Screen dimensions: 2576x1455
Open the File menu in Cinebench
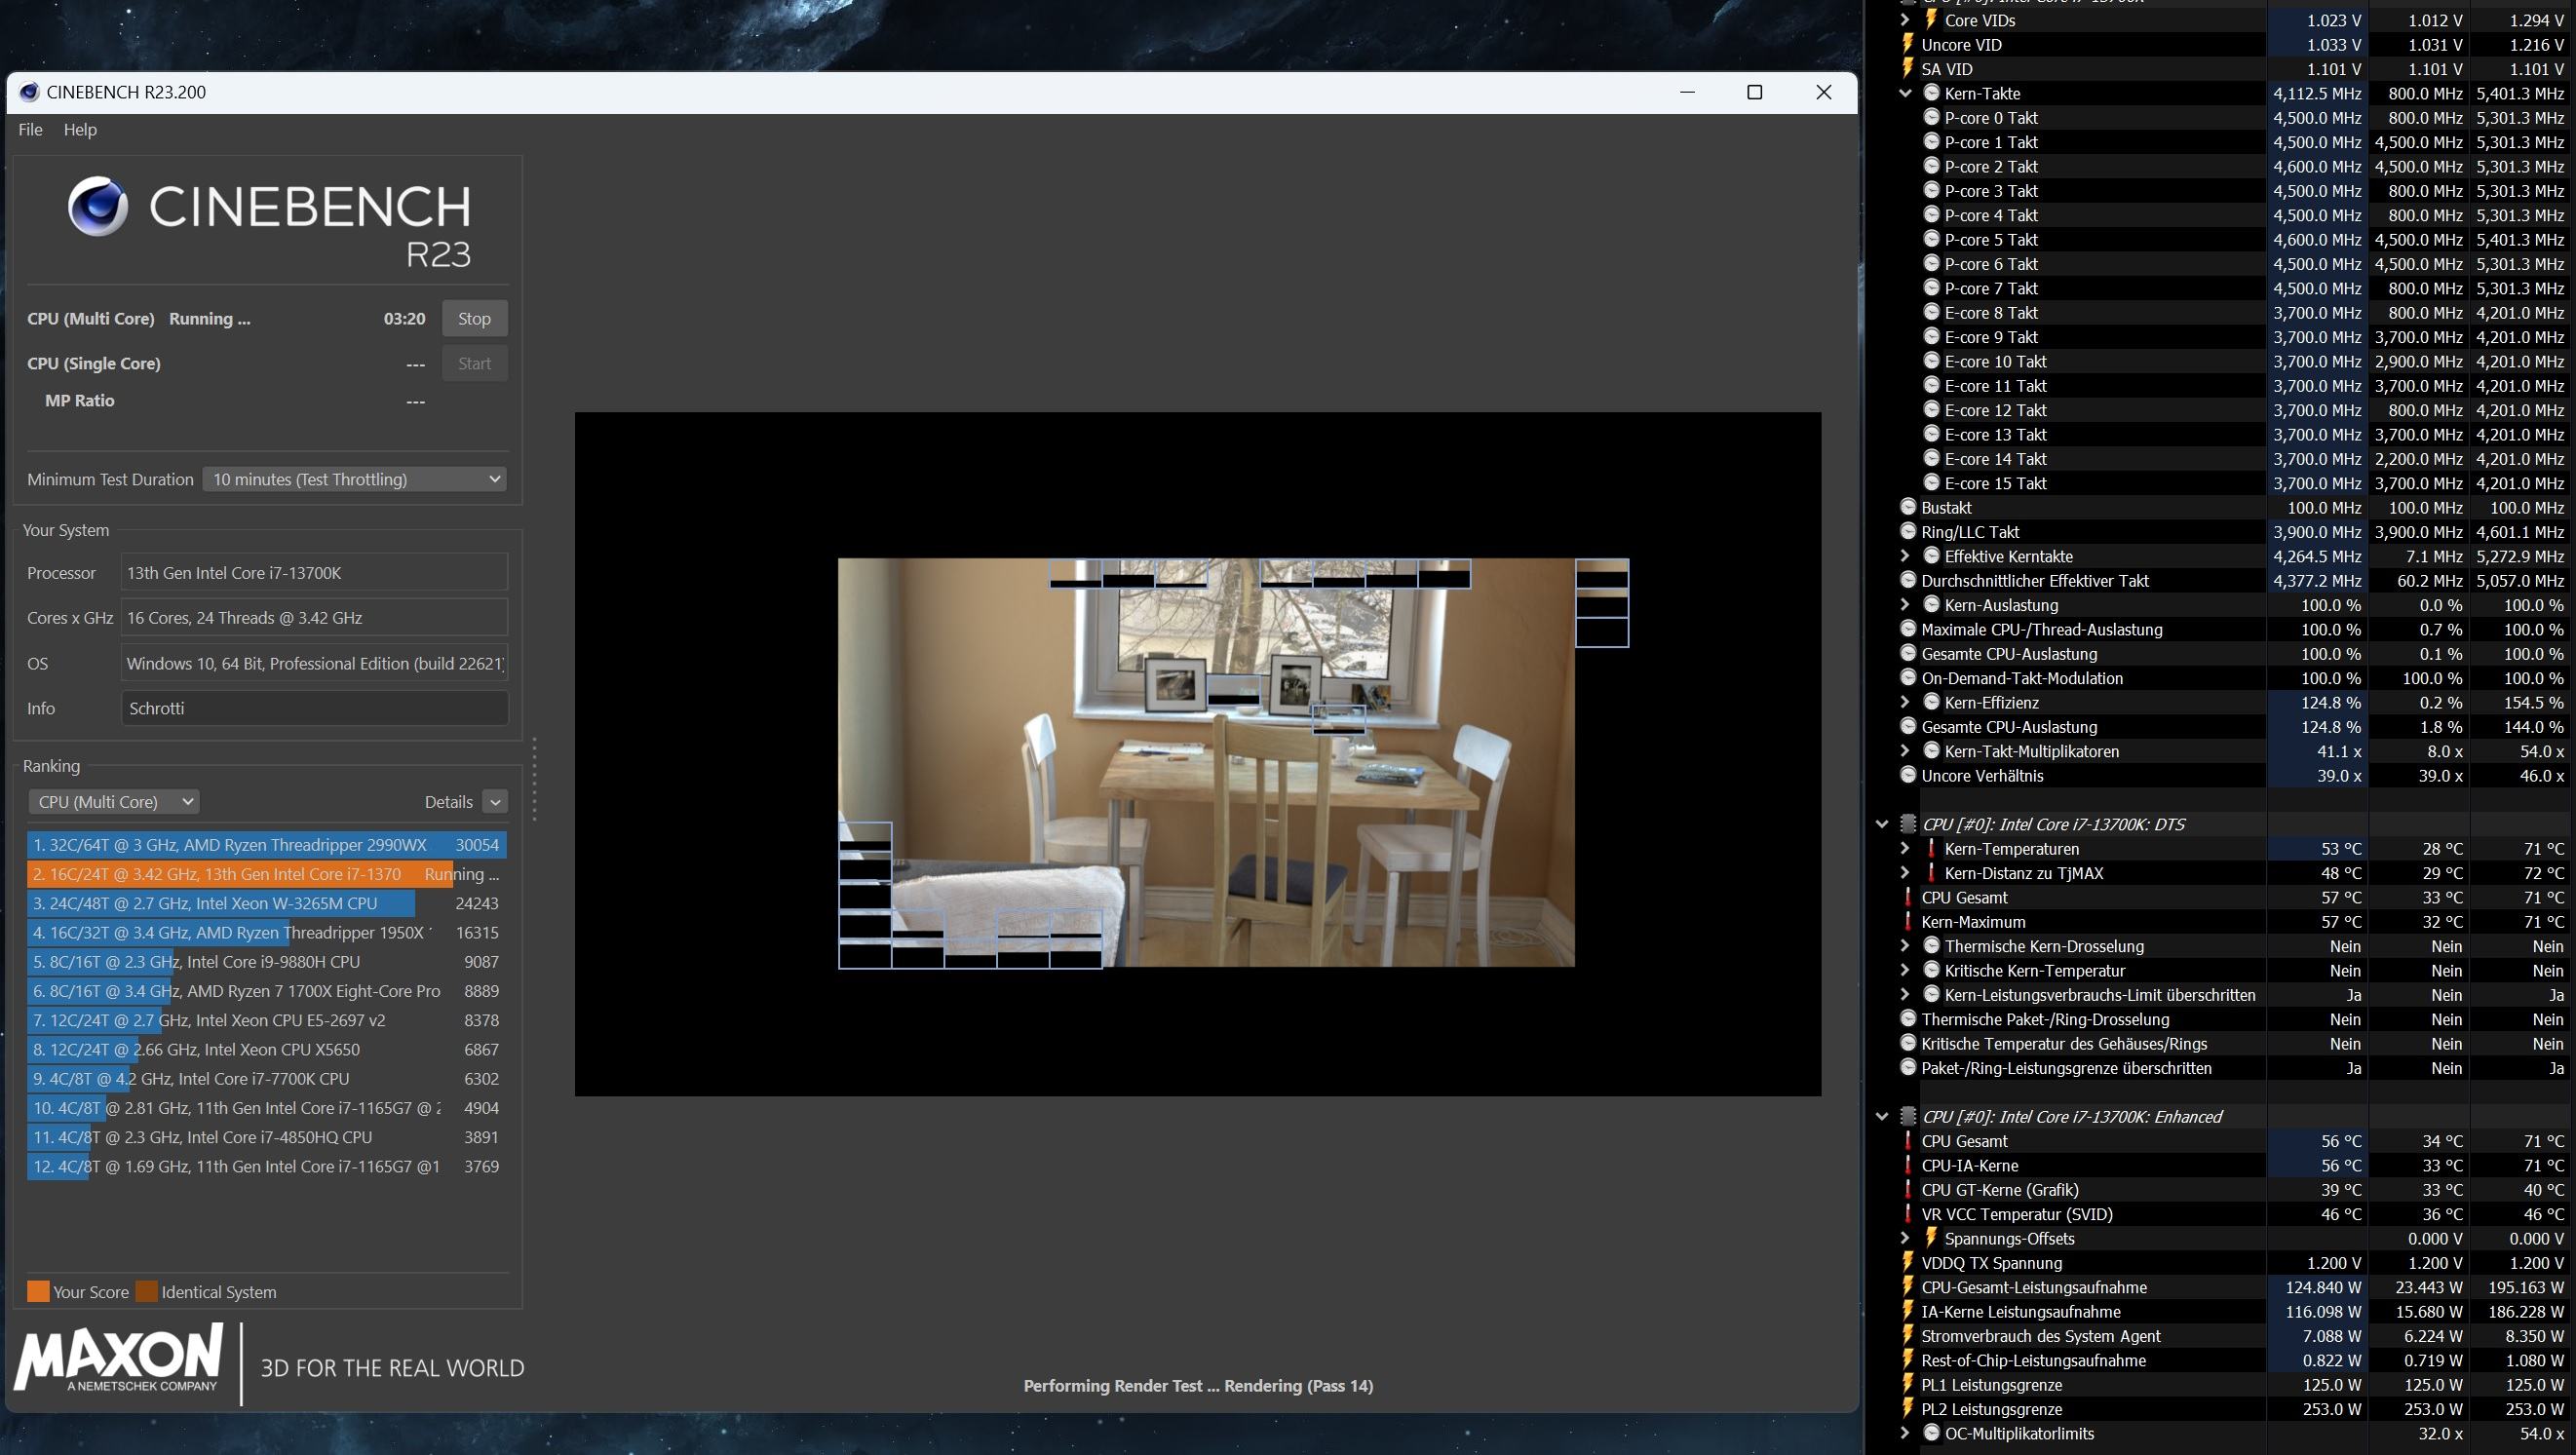click(30, 129)
